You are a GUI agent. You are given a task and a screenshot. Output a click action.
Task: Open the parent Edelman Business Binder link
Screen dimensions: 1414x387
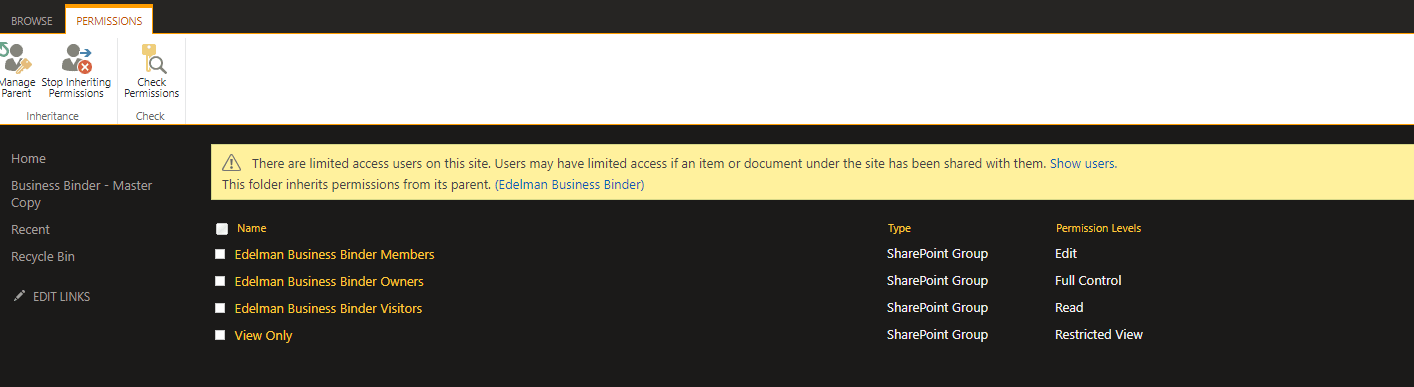[x=569, y=185]
